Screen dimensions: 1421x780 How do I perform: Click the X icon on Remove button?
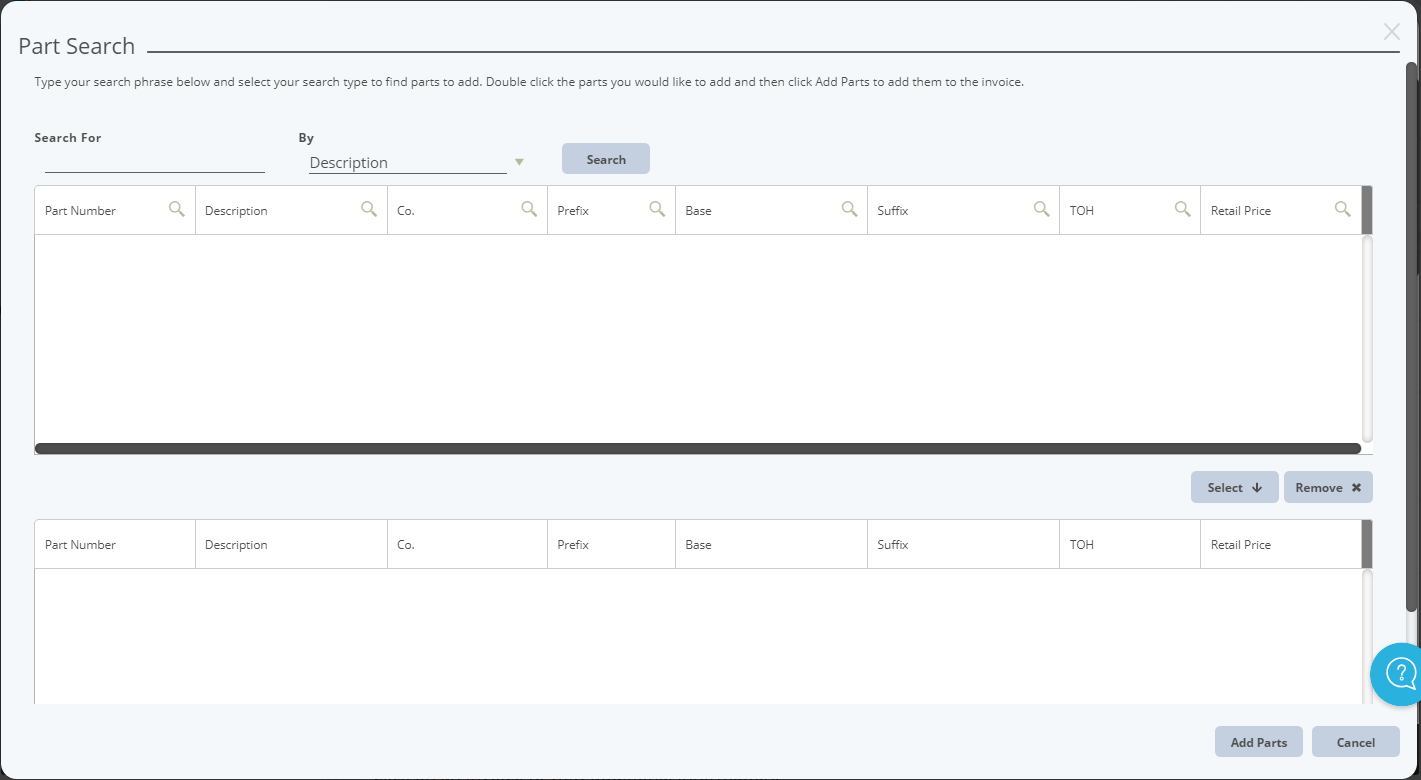coord(1355,487)
